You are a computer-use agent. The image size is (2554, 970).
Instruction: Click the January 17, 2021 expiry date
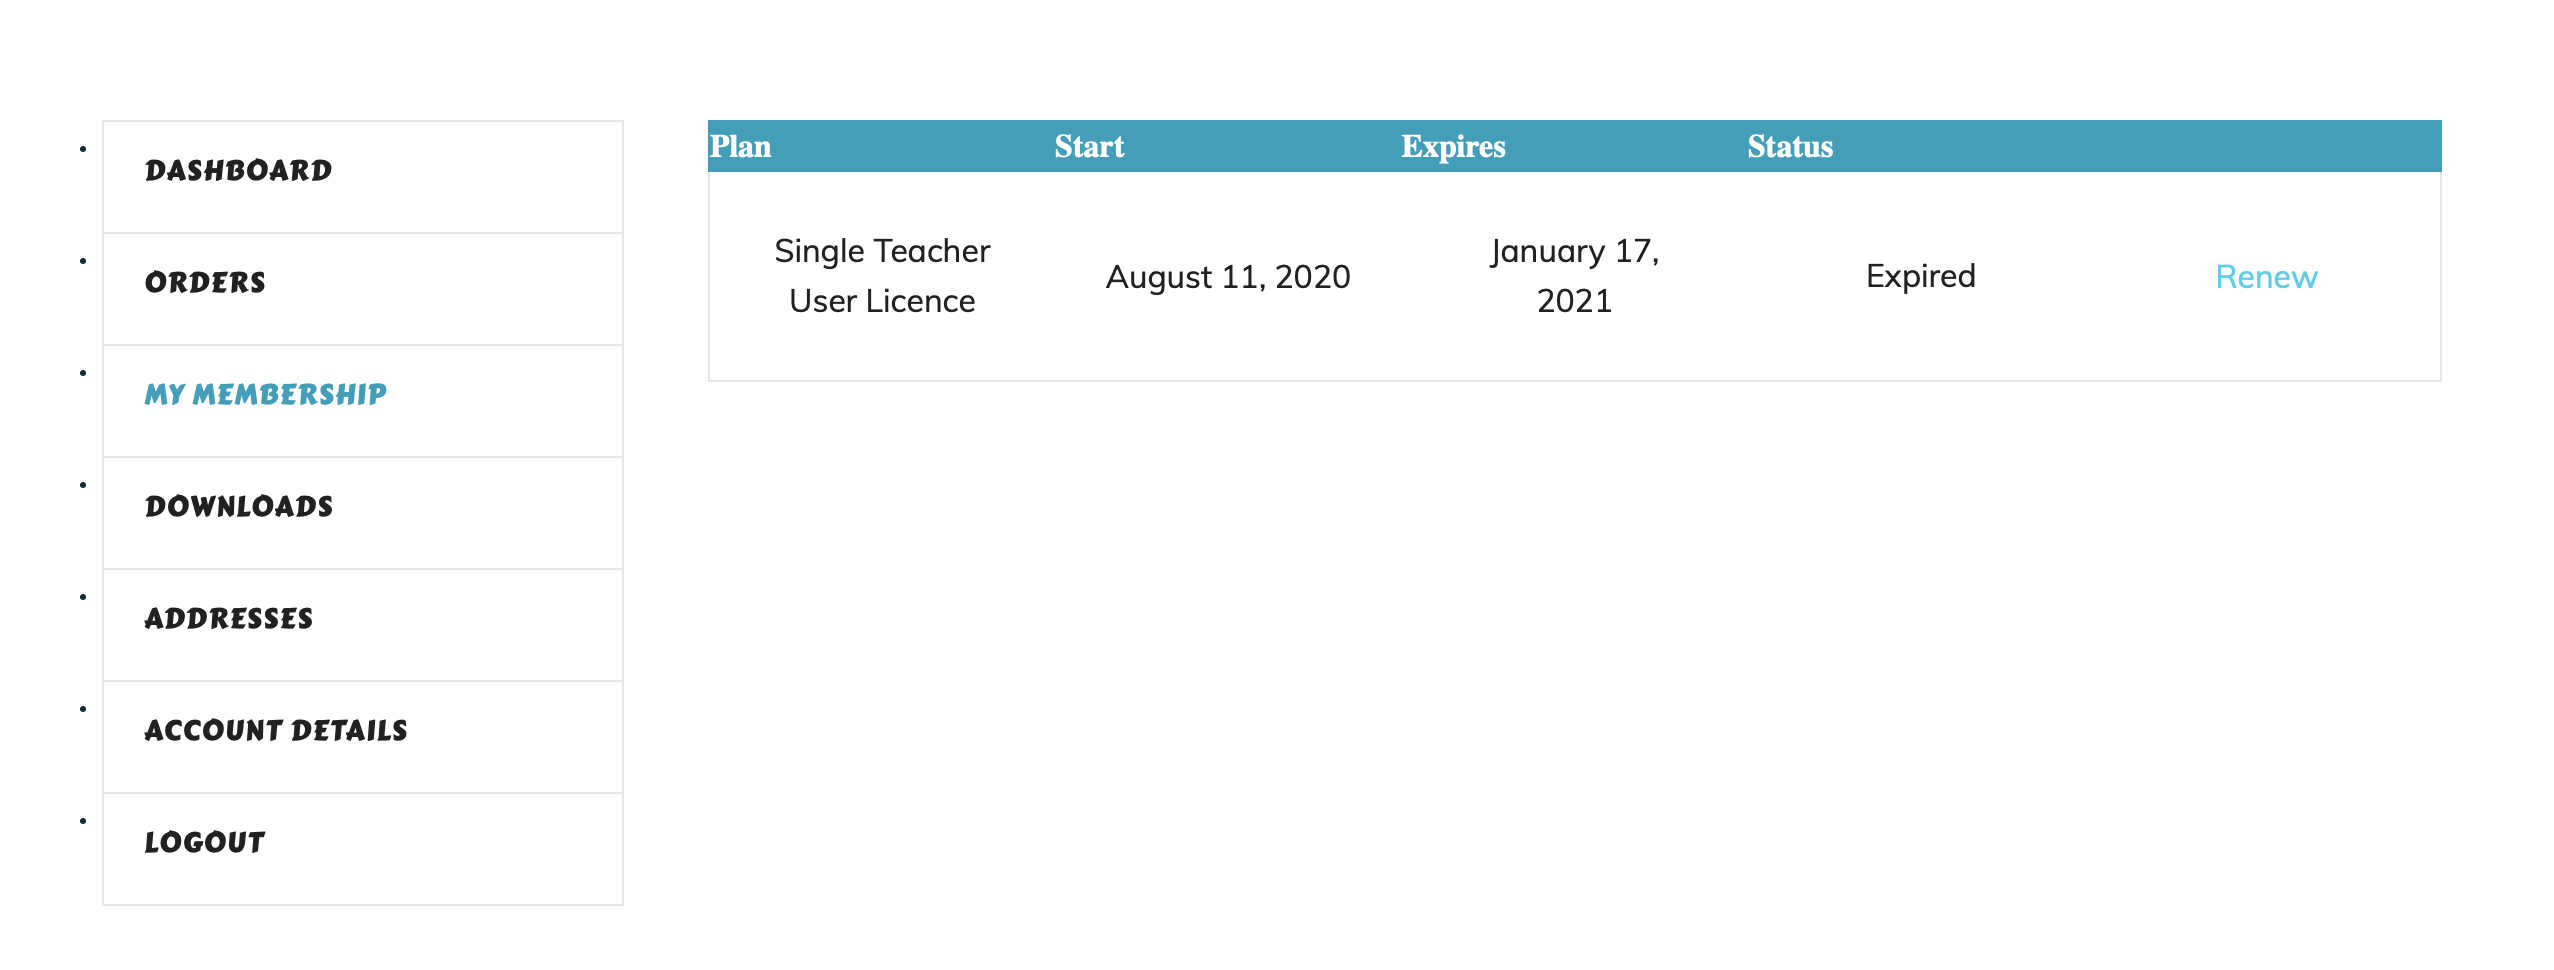1574,276
